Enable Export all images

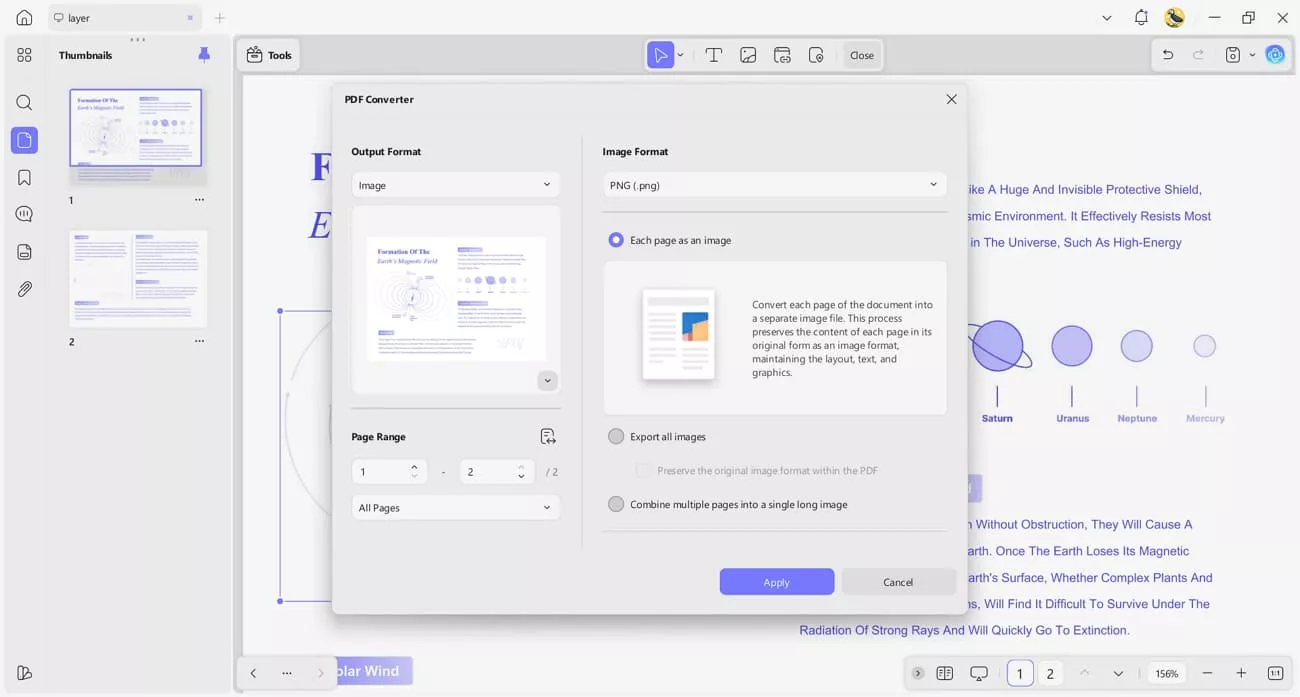(616, 436)
